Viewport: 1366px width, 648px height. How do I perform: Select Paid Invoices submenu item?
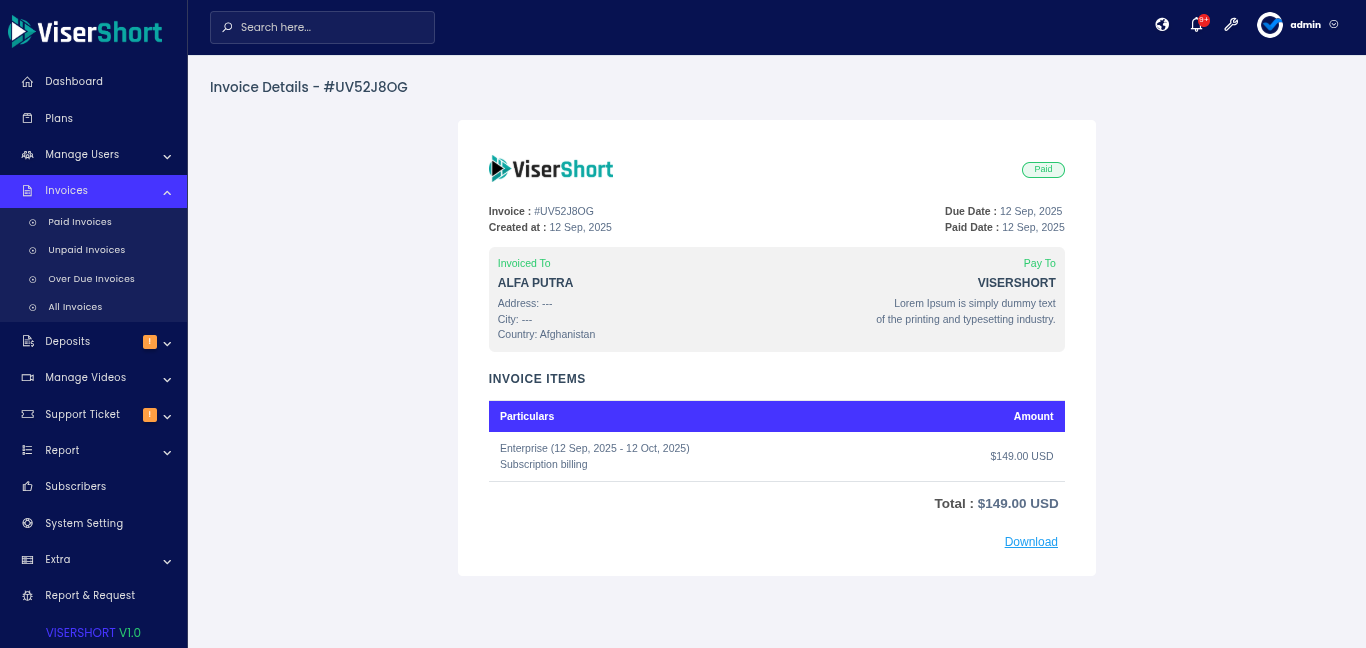(80, 222)
